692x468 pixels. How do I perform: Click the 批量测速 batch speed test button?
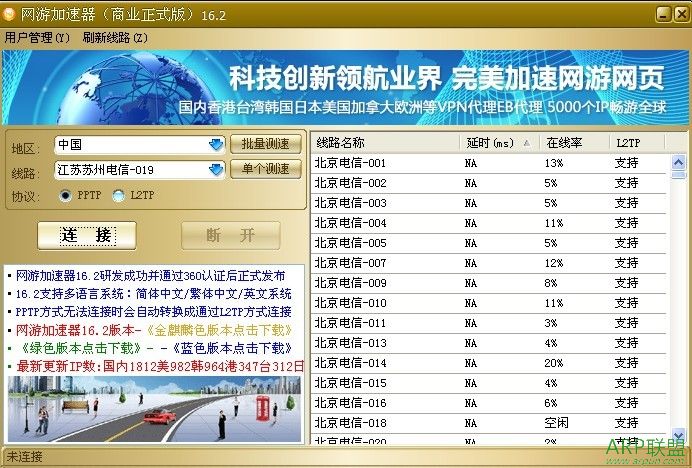pyautogui.click(x=266, y=144)
